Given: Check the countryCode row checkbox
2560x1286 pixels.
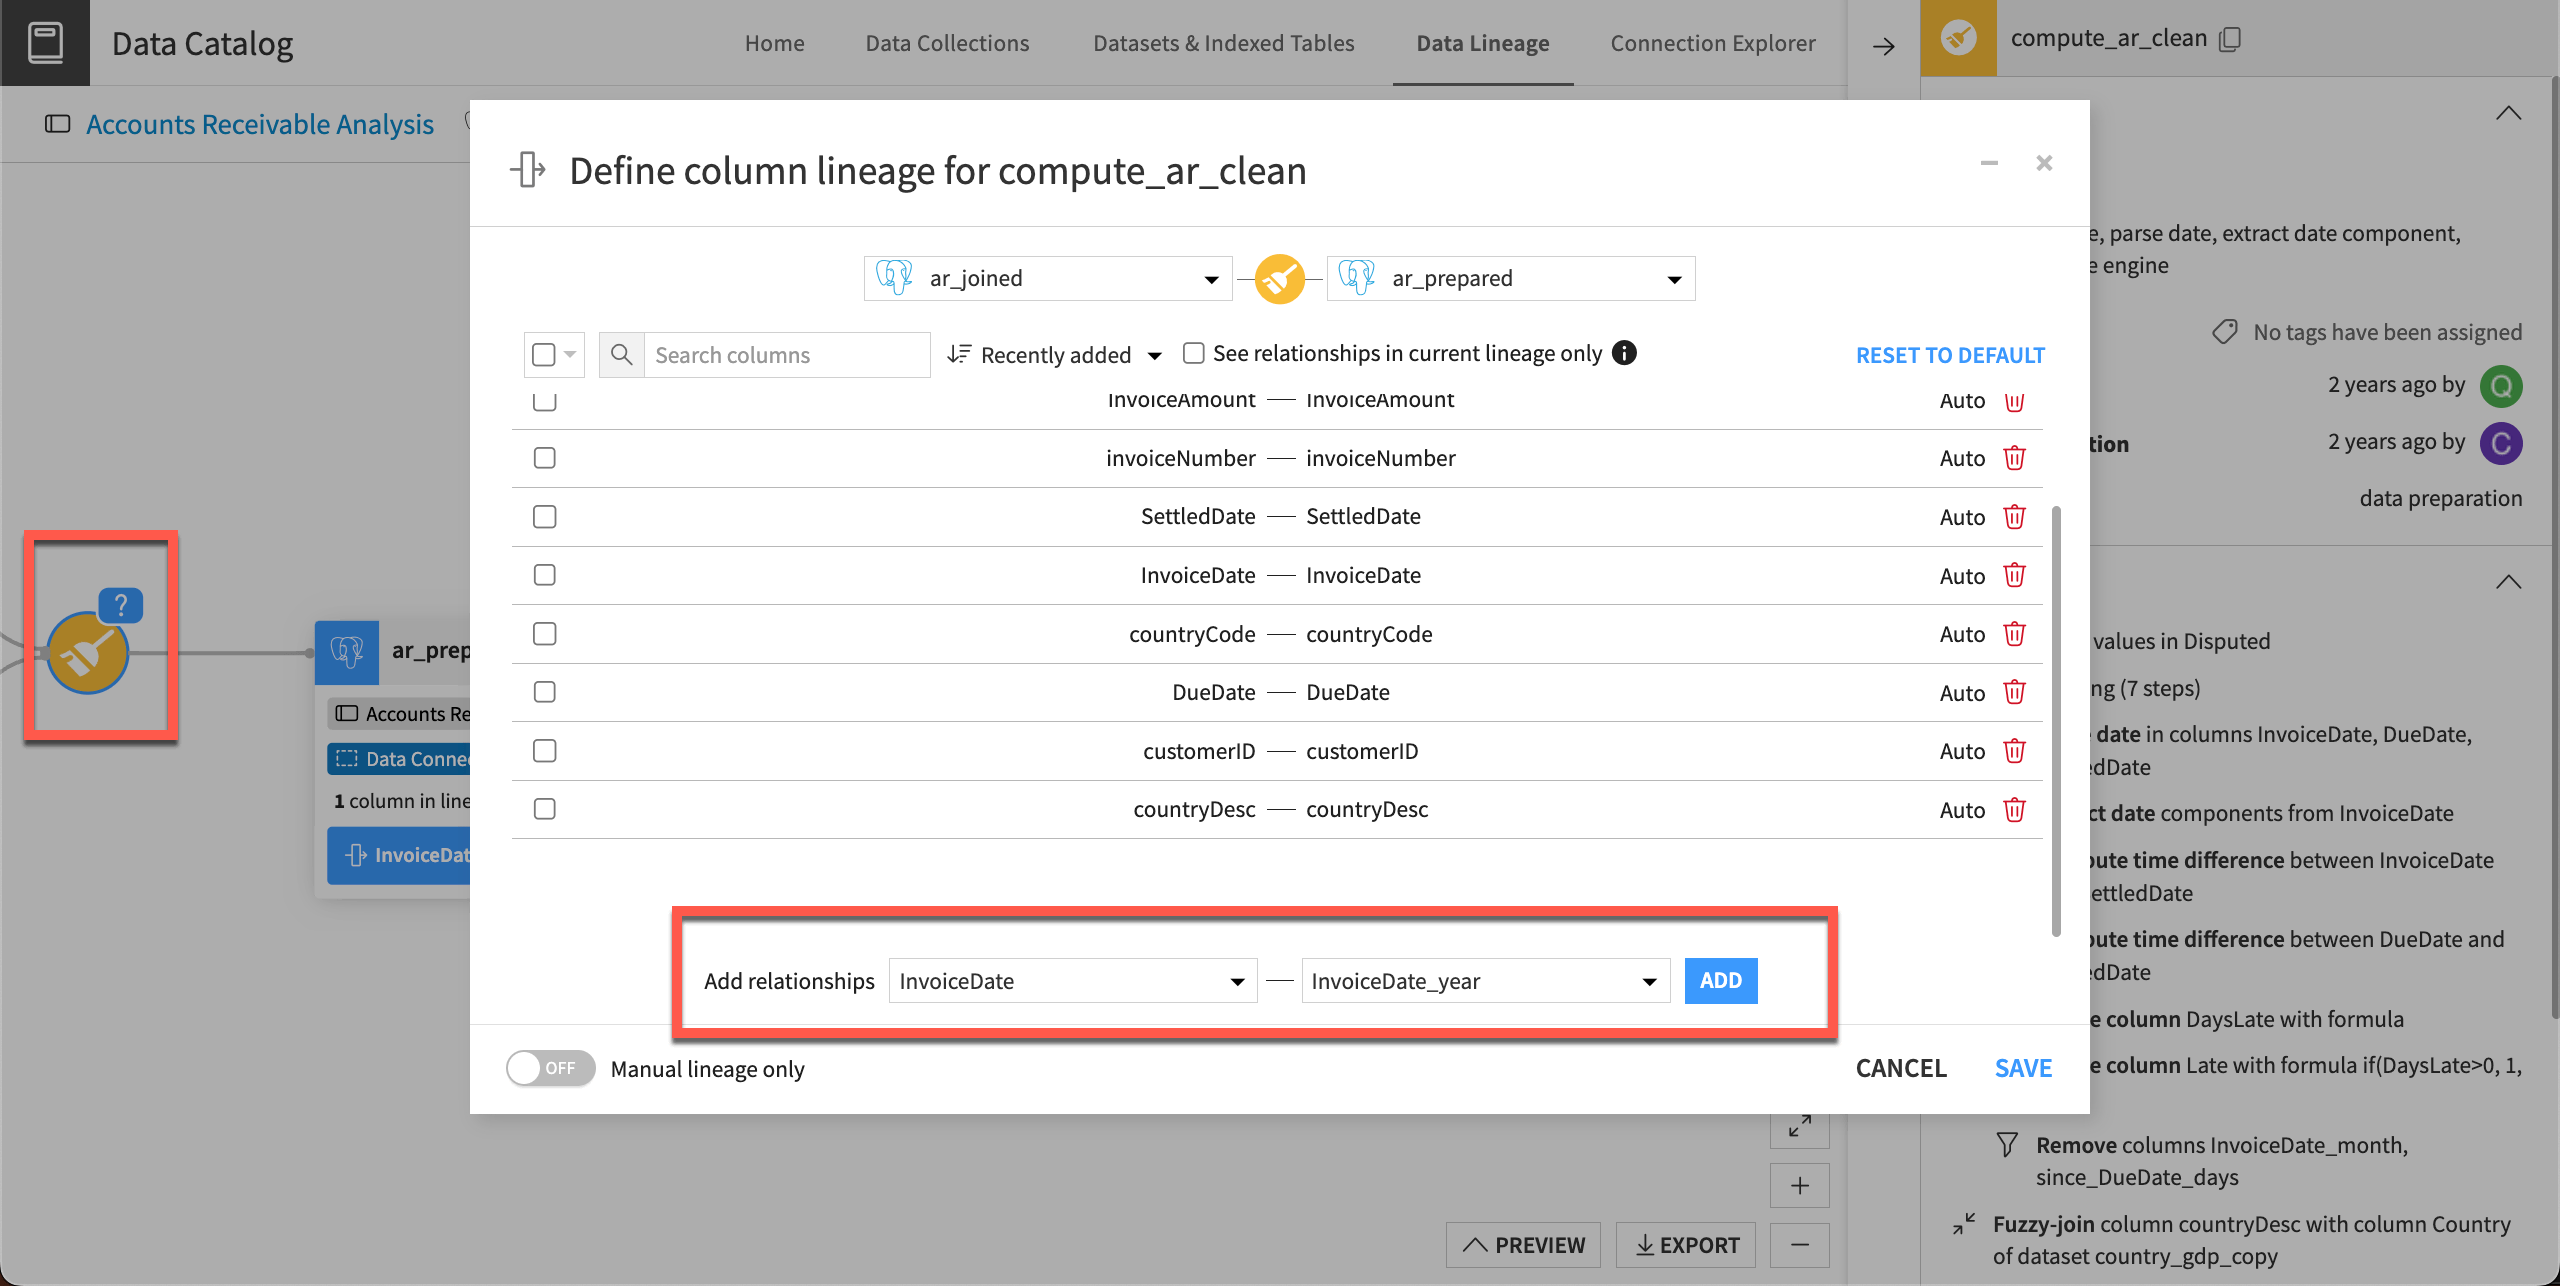Looking at the screenshot, I should 545,634.
